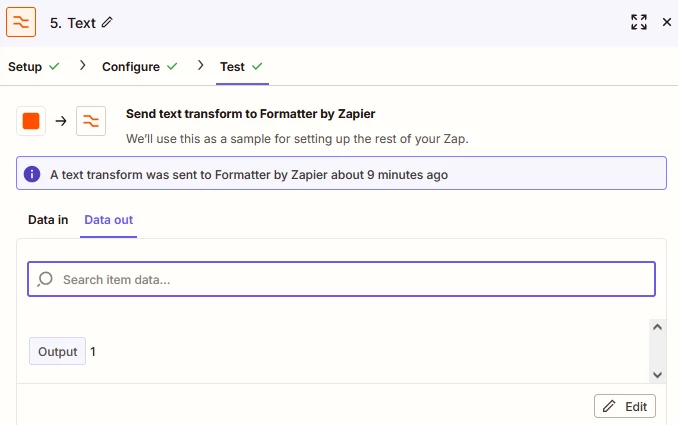Viewport: 678px width, 425px height.
Task: Close the step editor panel
Action: coord(667,22)
